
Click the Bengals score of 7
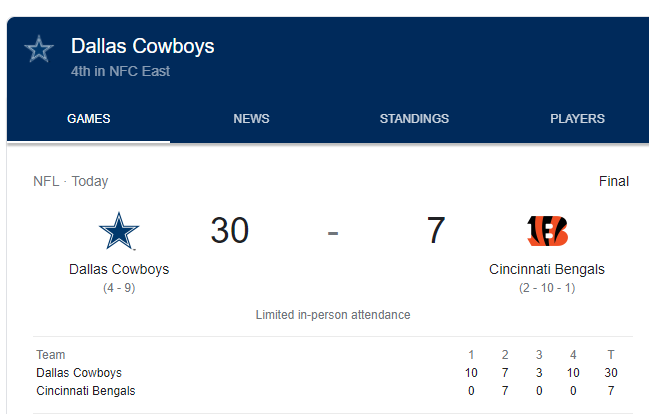tap(436, 230)
